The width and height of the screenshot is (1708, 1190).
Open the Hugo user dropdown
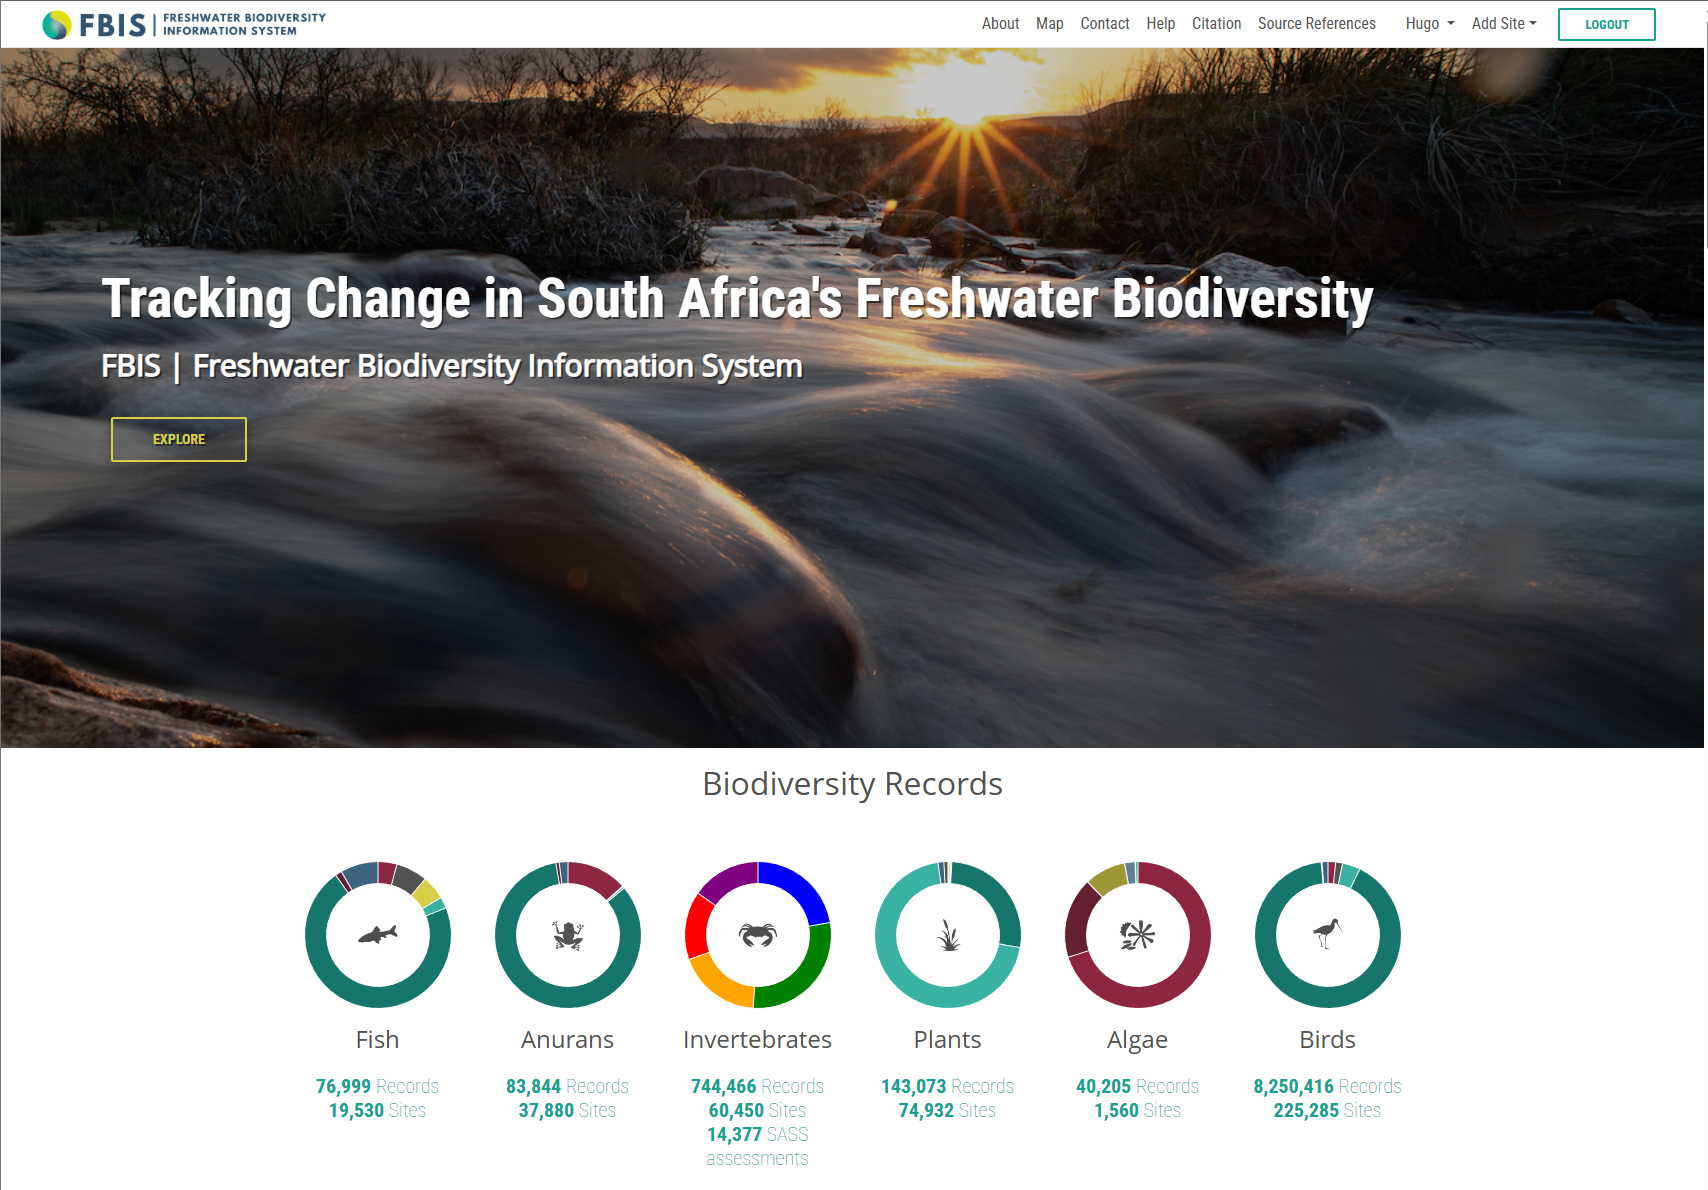(1429, 24)
